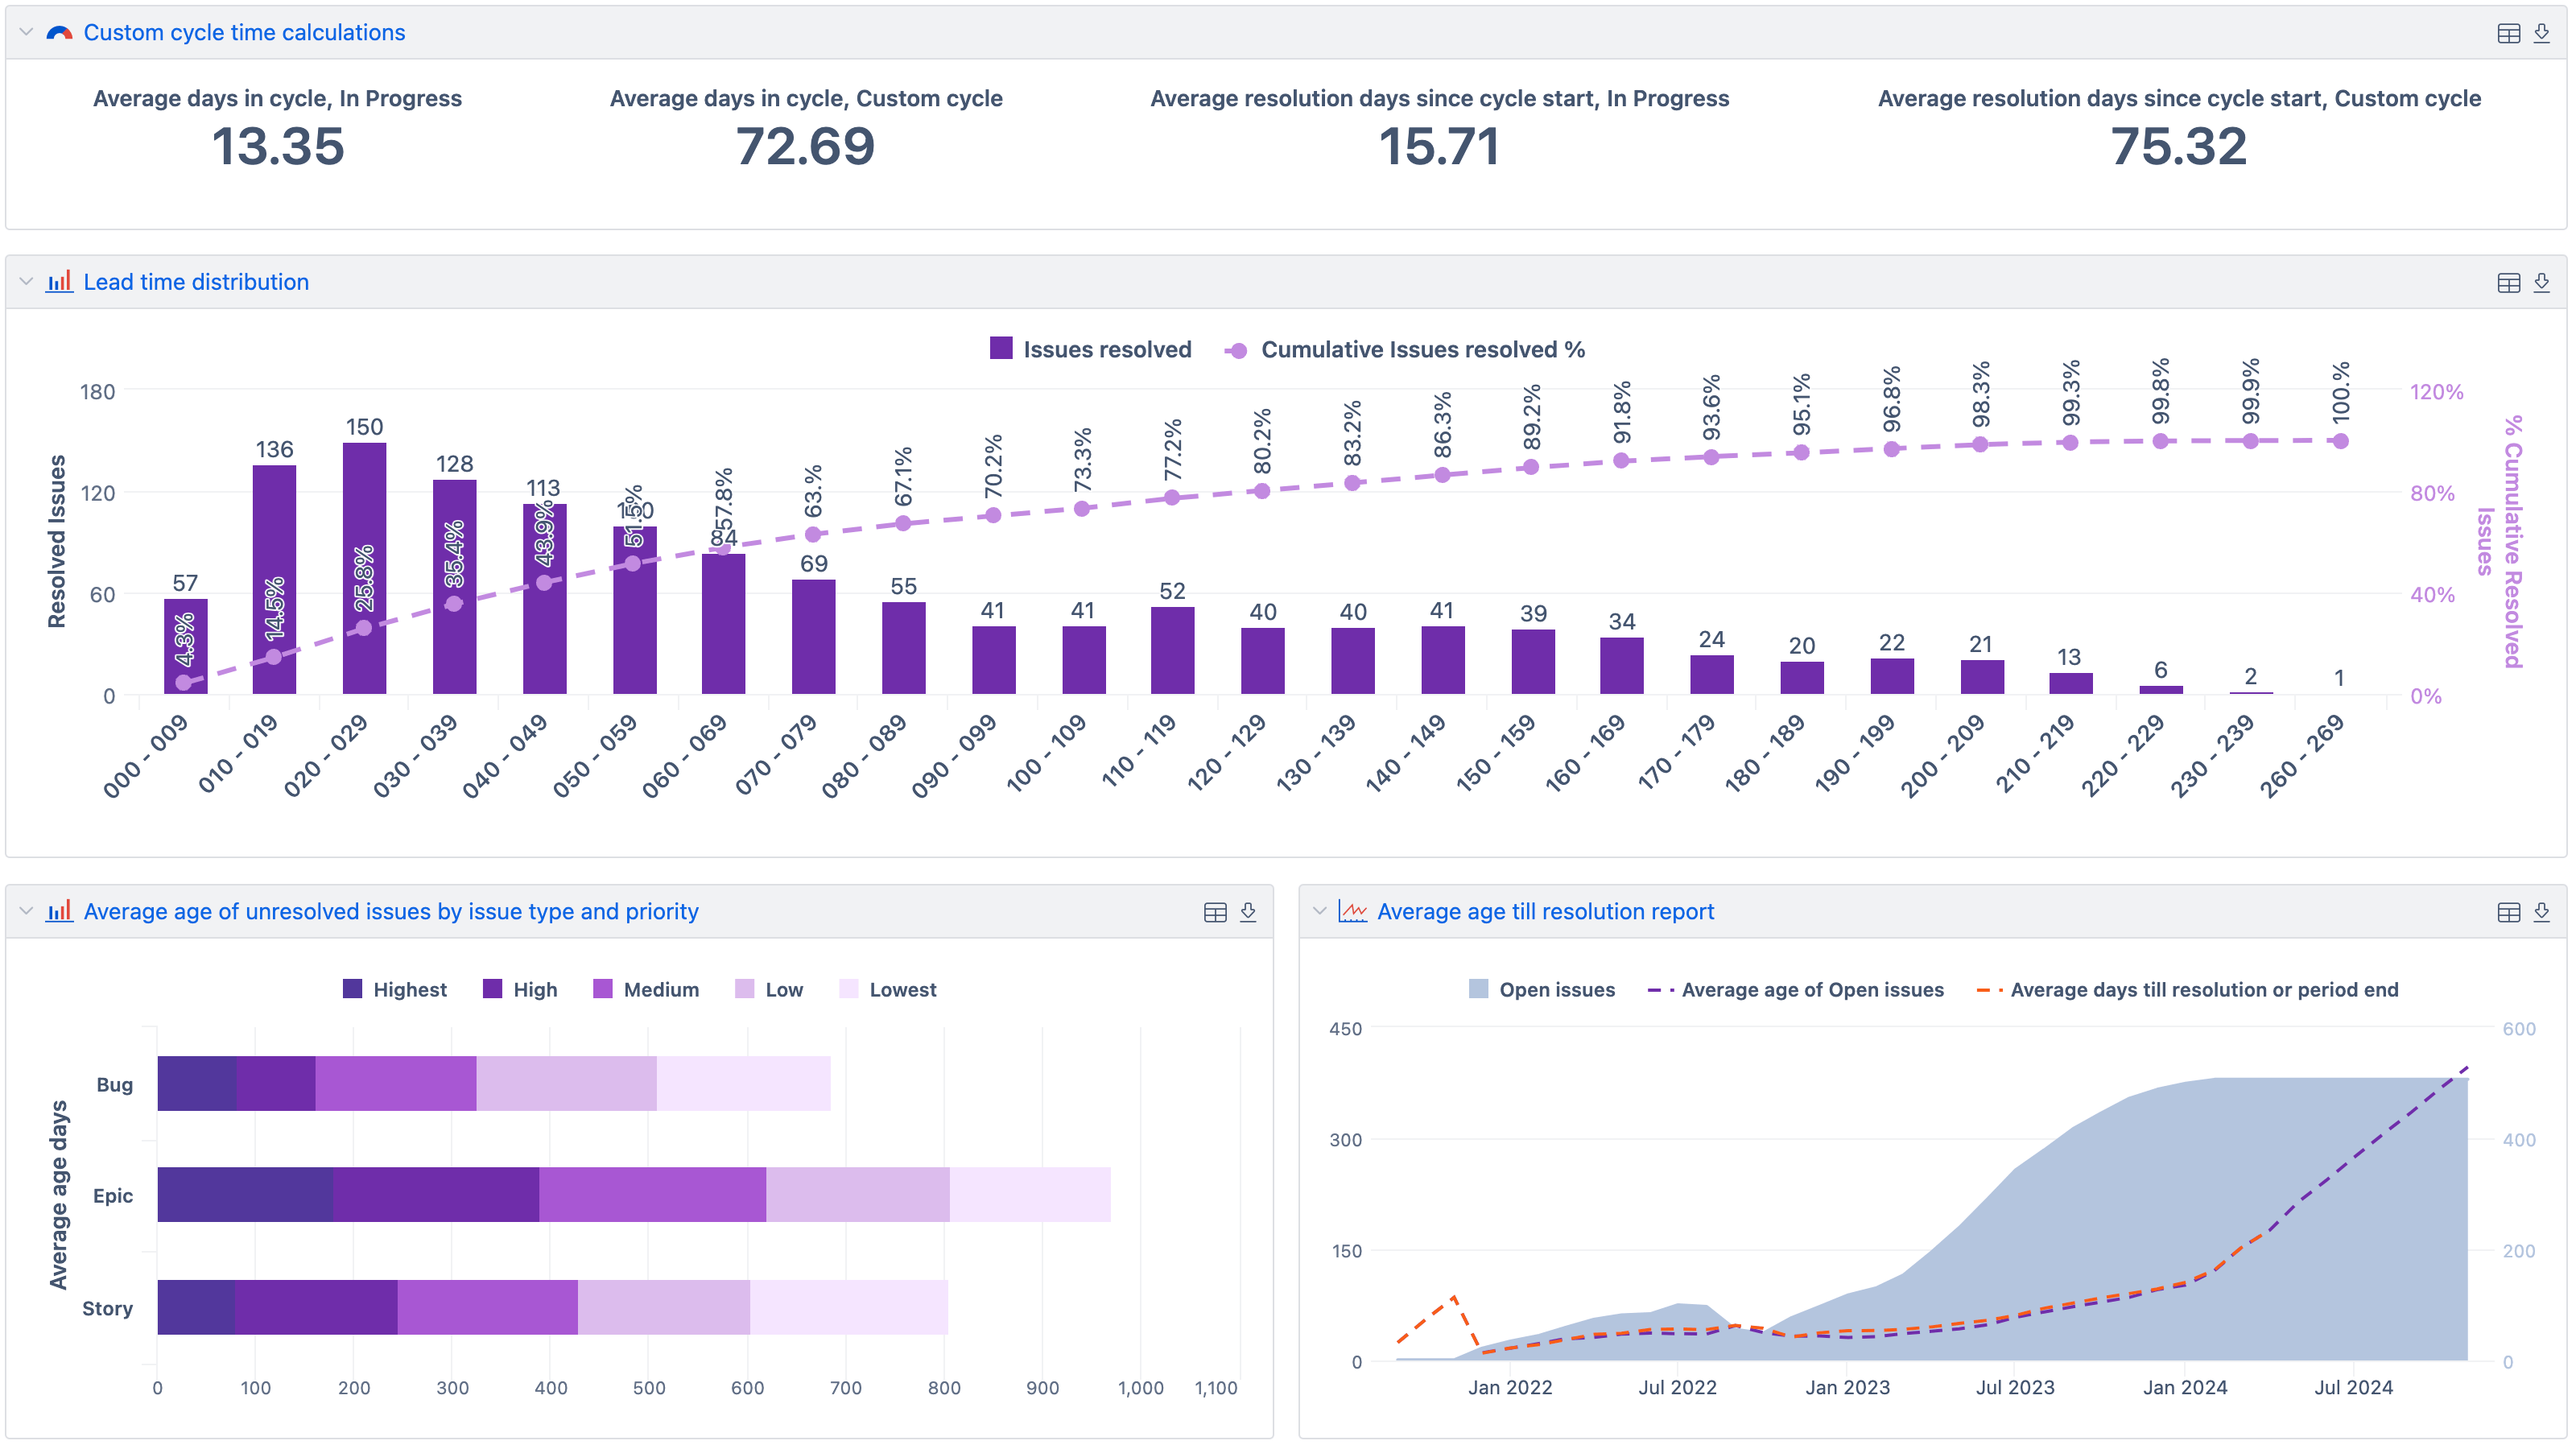Open table view for Custom cycle time calculations
The width and height of the screenshot is (2576, 1449).
point(2508,33)
